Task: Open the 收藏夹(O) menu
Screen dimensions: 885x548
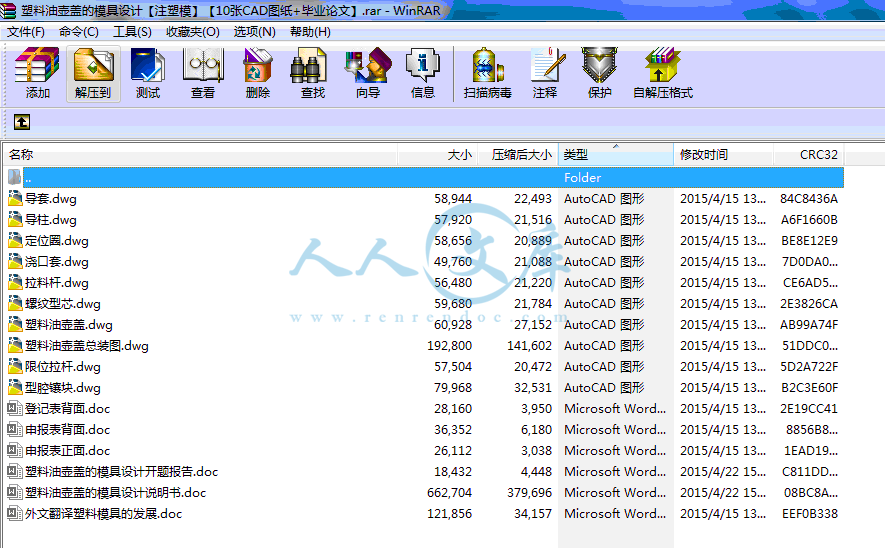Action: pos(192,32)
